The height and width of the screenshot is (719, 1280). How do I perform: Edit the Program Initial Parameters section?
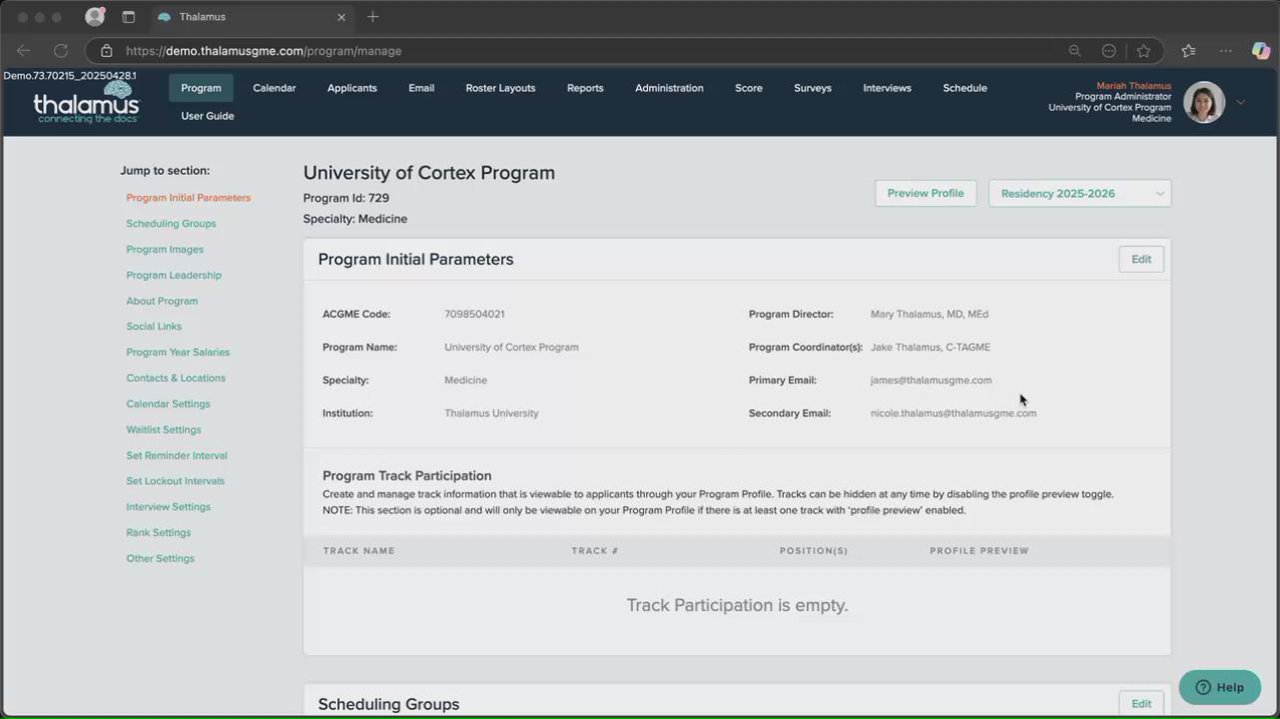(1141, 259)
